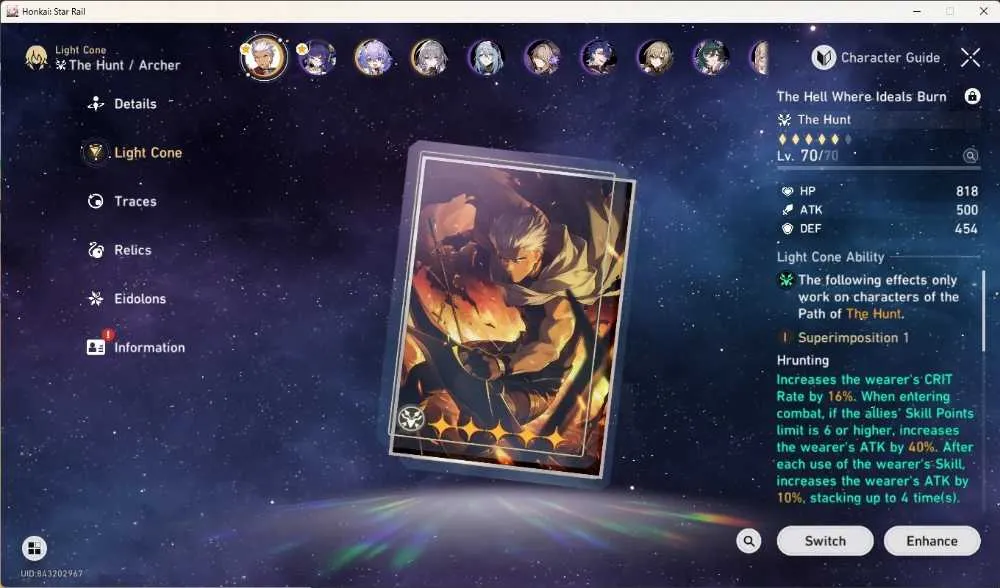Click the HP value 818
The width and height of the screenshot is (1000, 588).
coord(967,191)
